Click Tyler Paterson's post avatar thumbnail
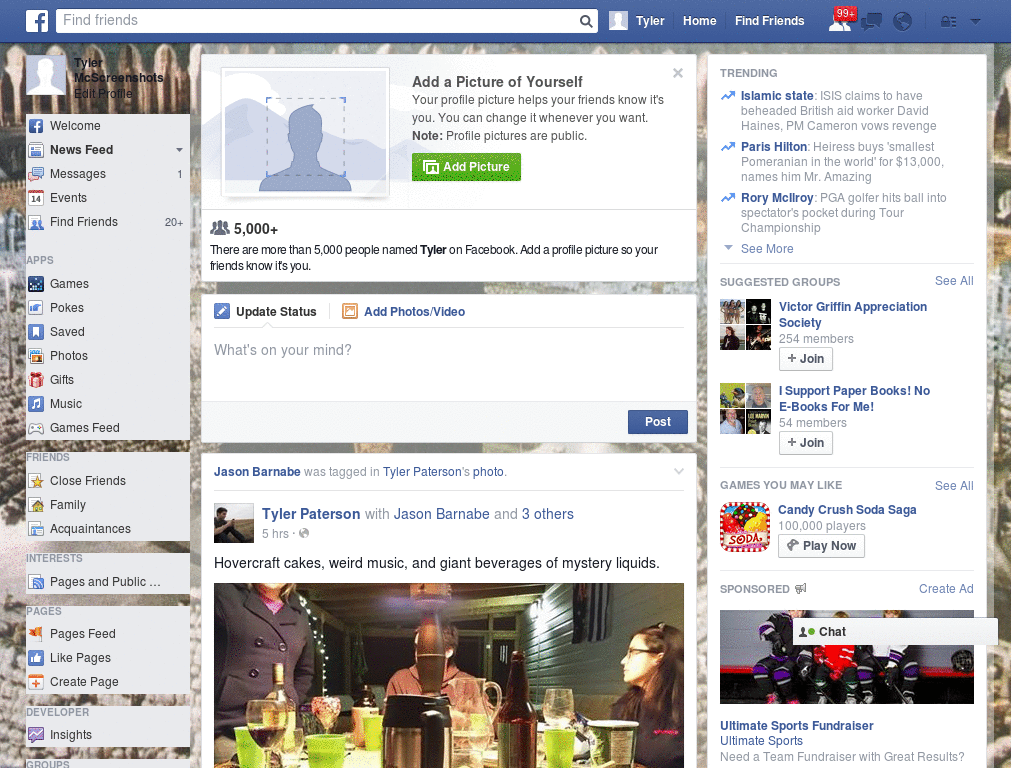Viewport: 1024px width, 768px height. (x=234, y=523)
